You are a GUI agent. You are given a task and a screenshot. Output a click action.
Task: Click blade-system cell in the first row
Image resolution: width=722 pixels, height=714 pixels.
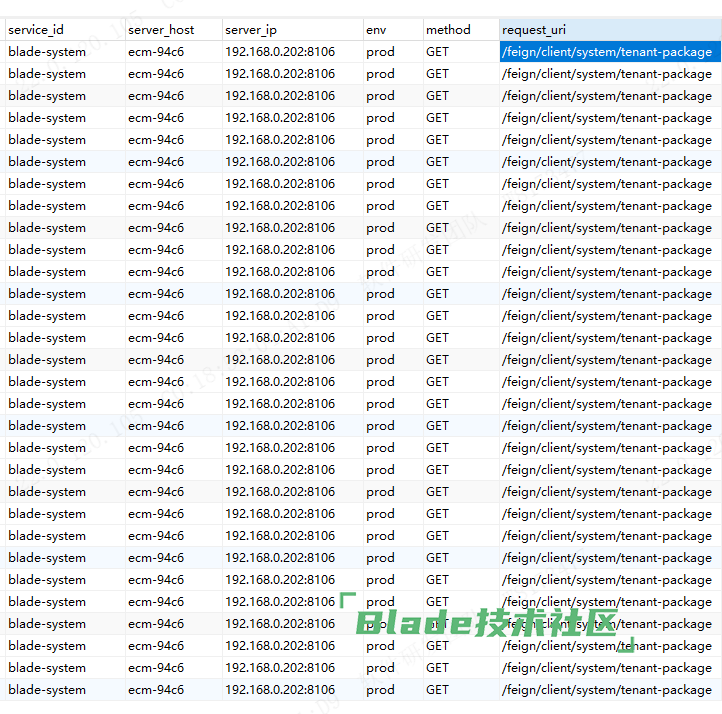(x=47, y=52)
